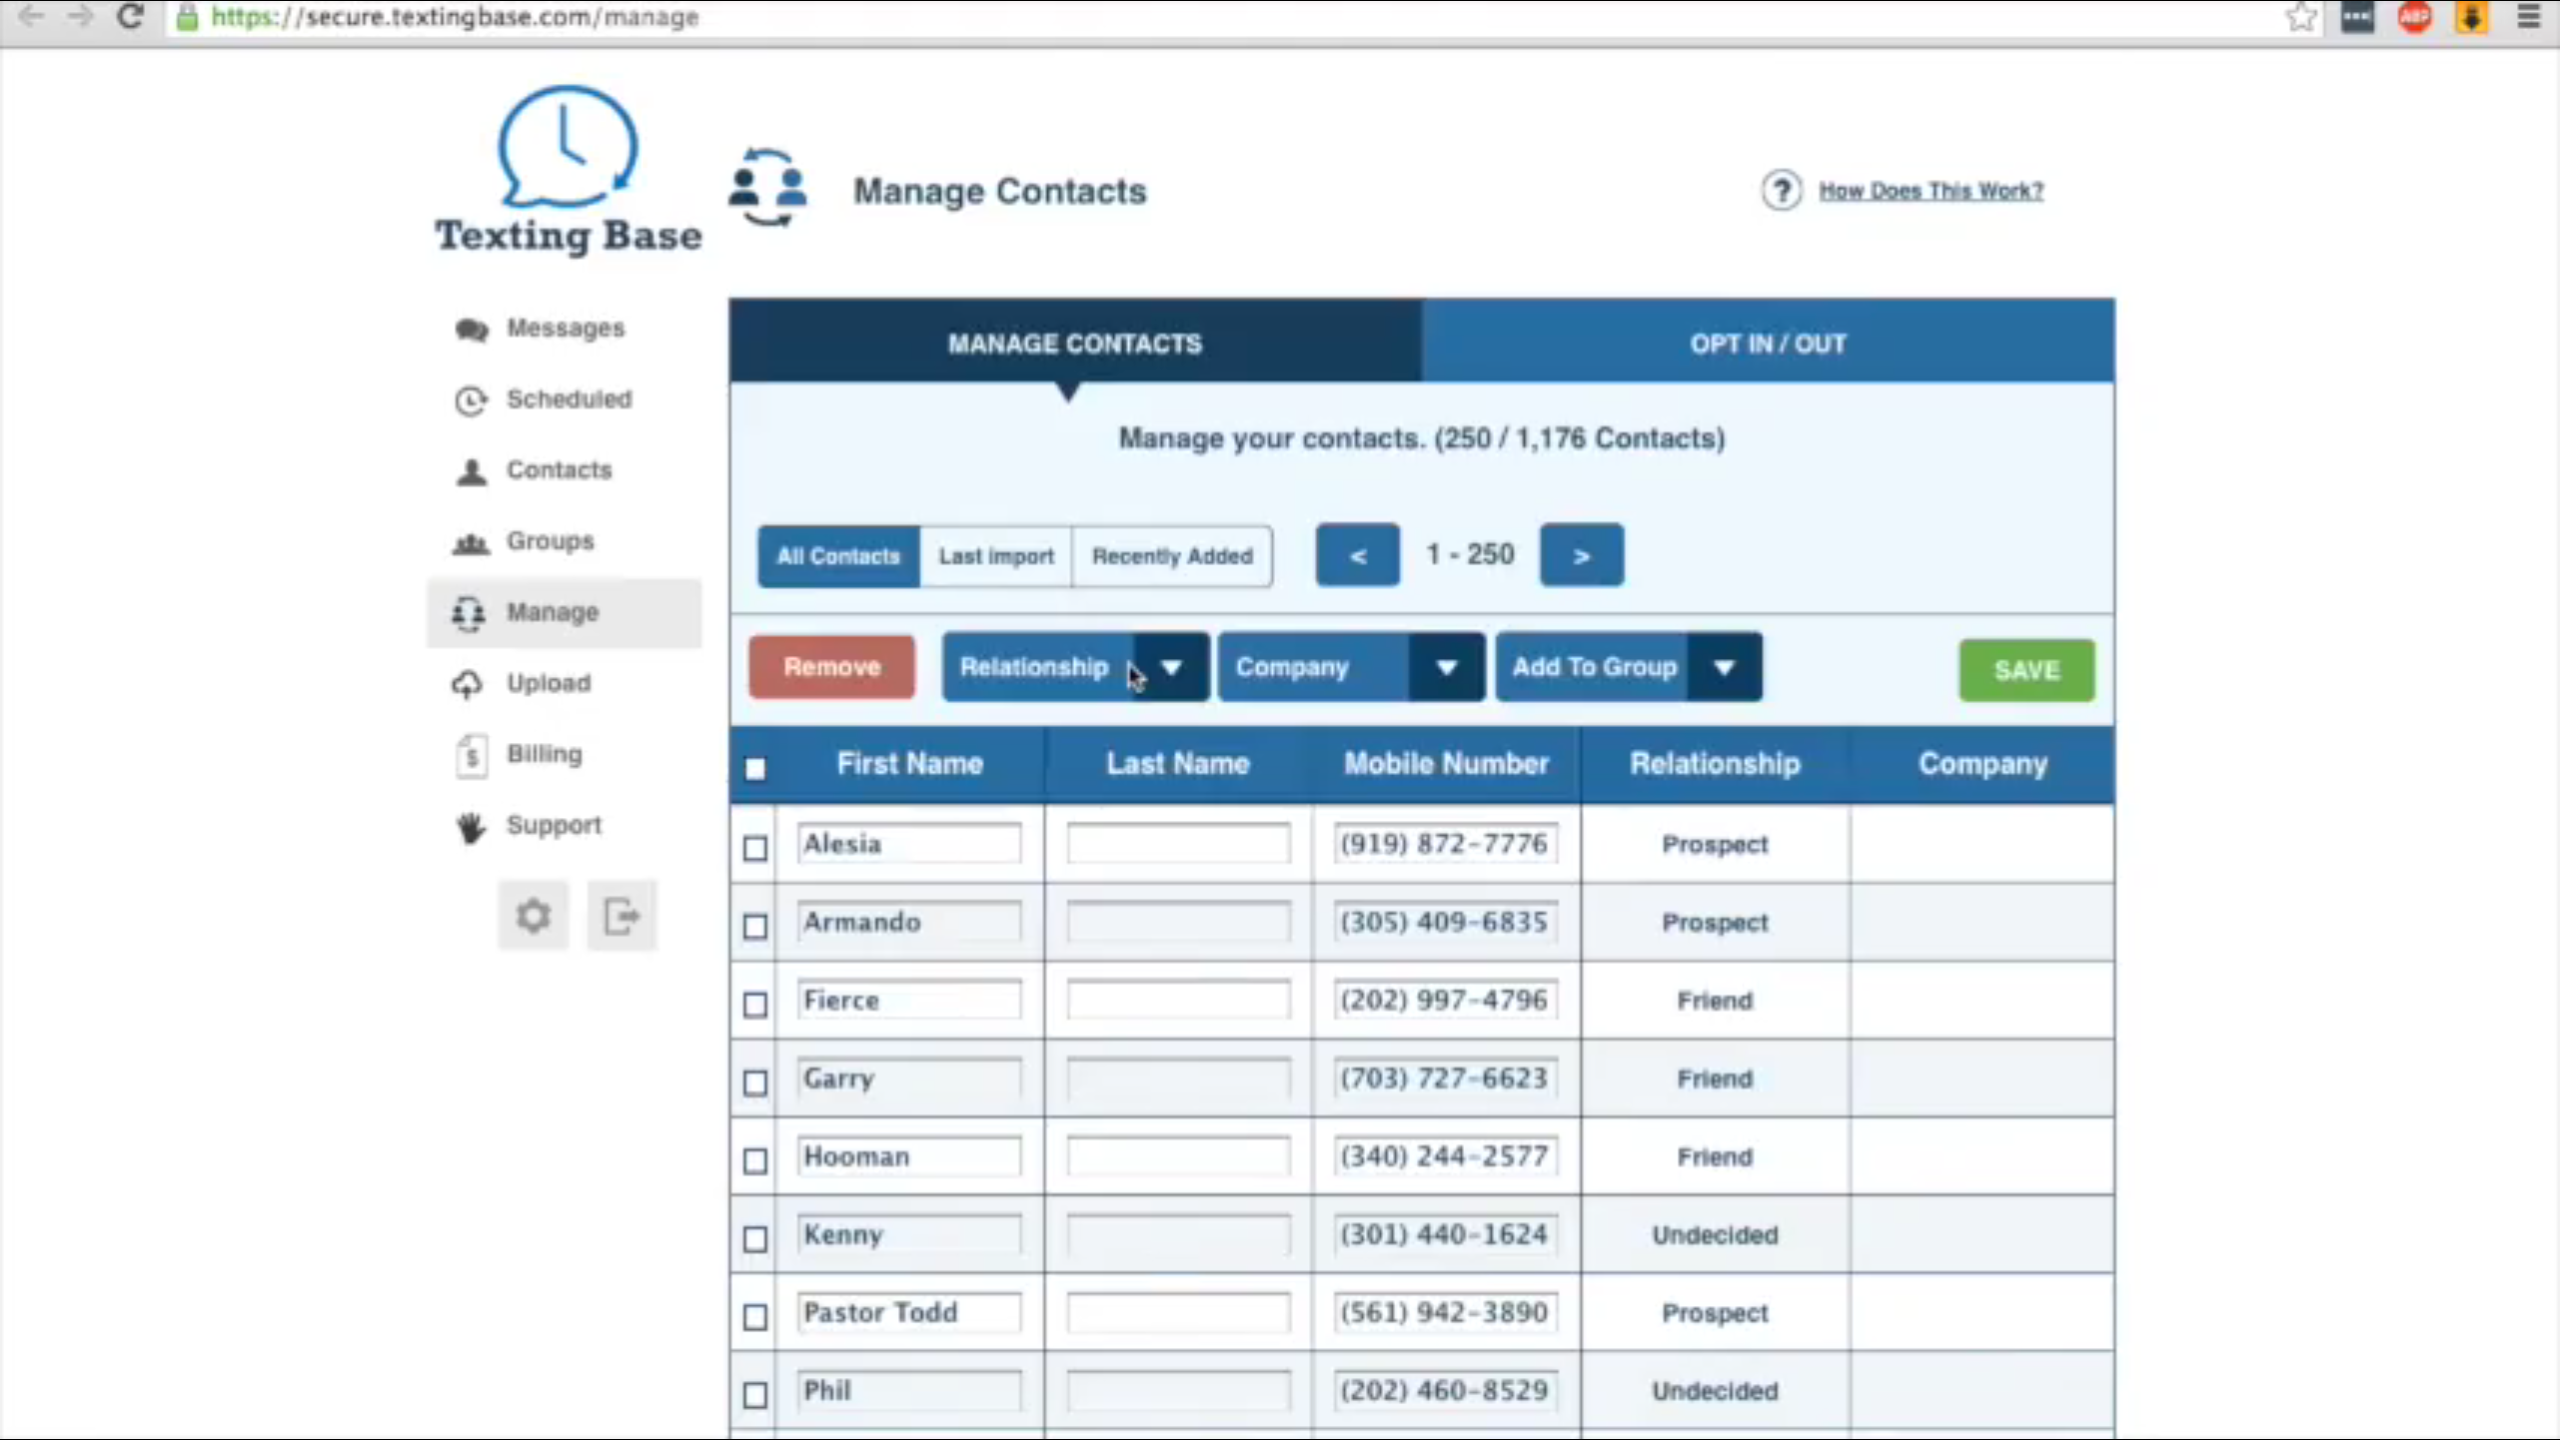The width and height of the screenshot is (2560, 1440).
Task: Toggle the select-all header checkbox
Action: 755,768
